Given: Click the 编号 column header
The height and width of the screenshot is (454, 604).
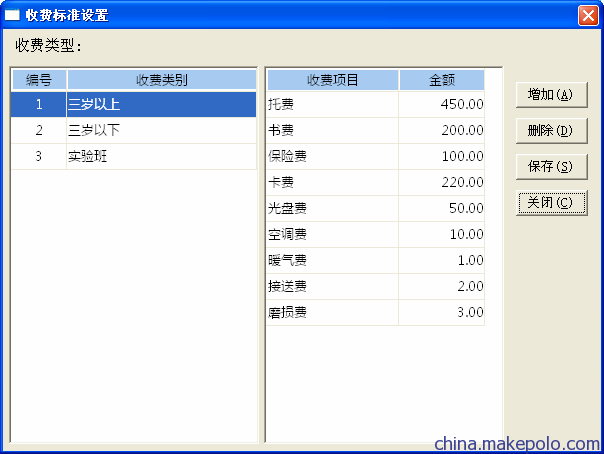Looking at the screenshot, I should [x=39, y=80].
